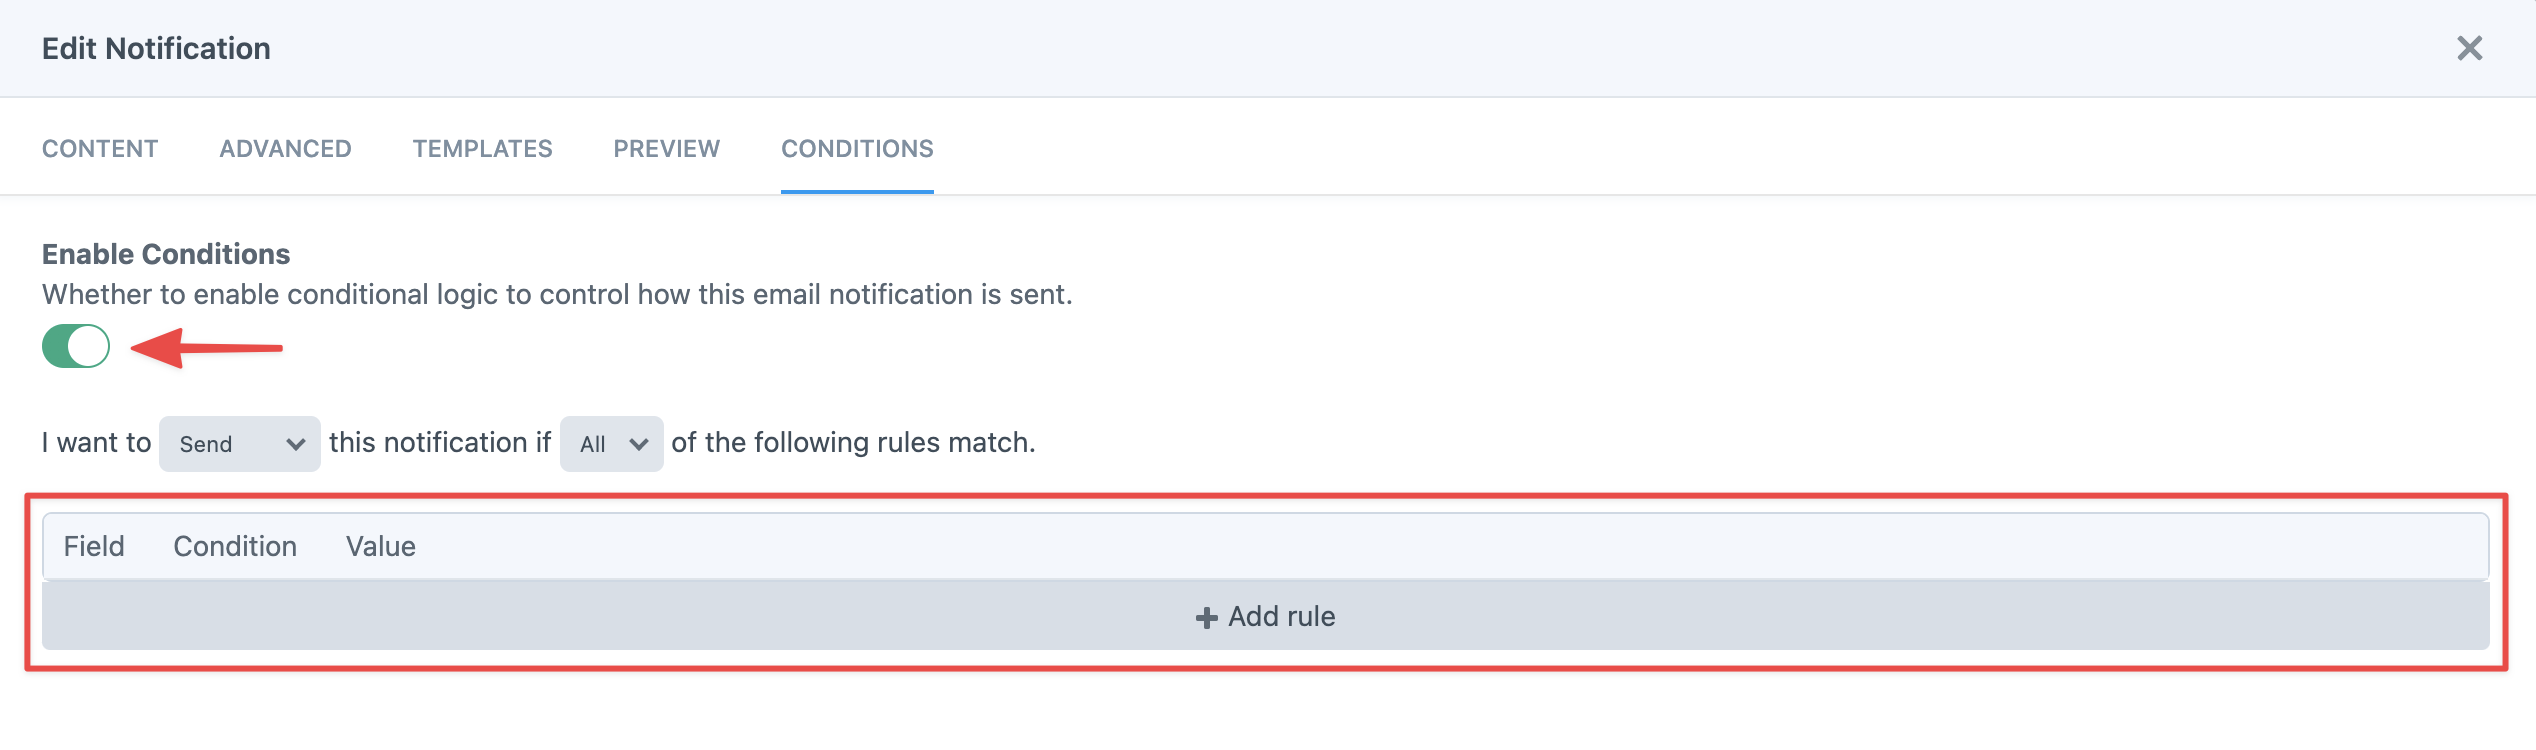Open the Templates tab

coord(482,148)
